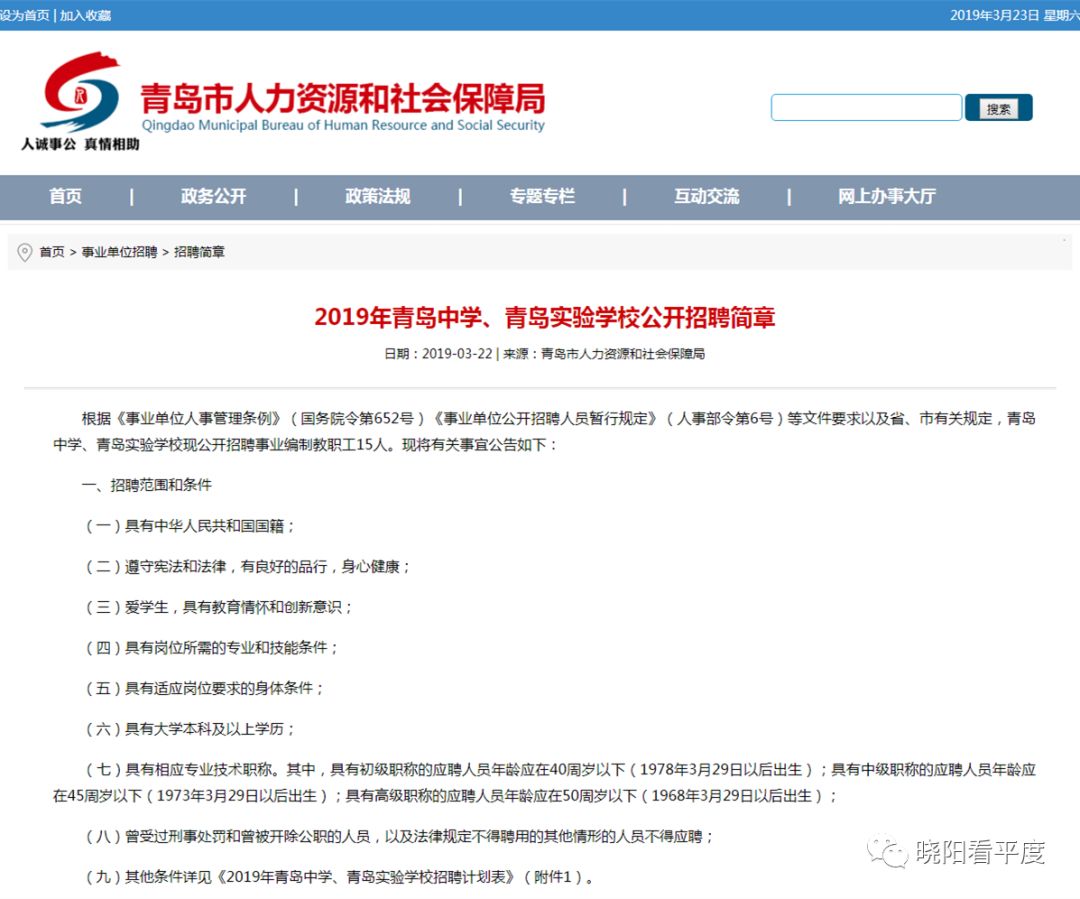This screenshot has height=899, width=1080.
Task: Click the location pin breadcrumb icon
Action: pyautogui.click(x=25, y=252)
